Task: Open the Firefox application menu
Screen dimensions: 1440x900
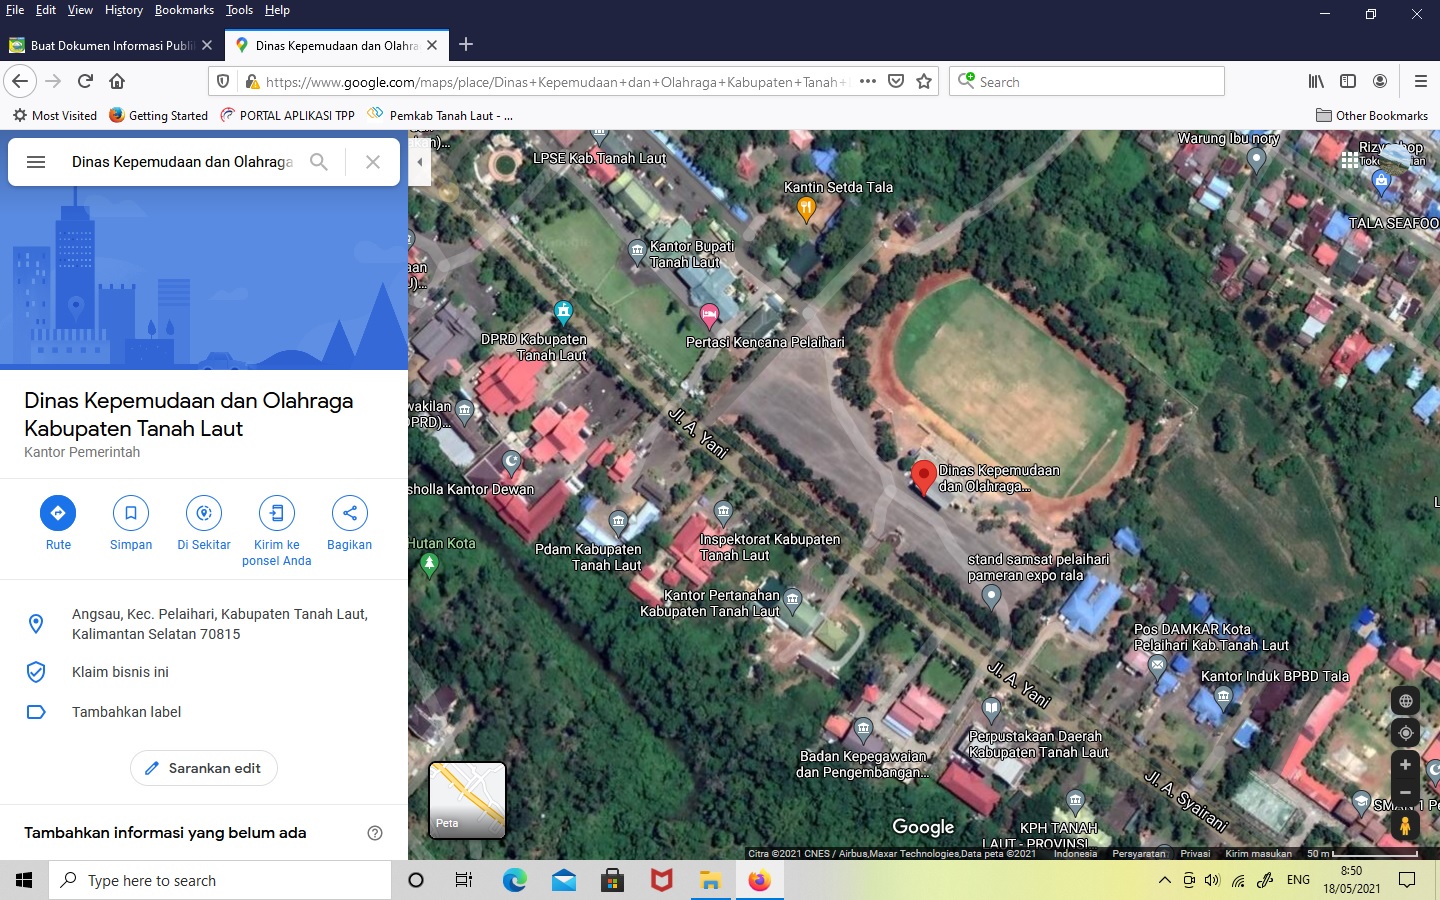Action: [x=1420, y=82]
